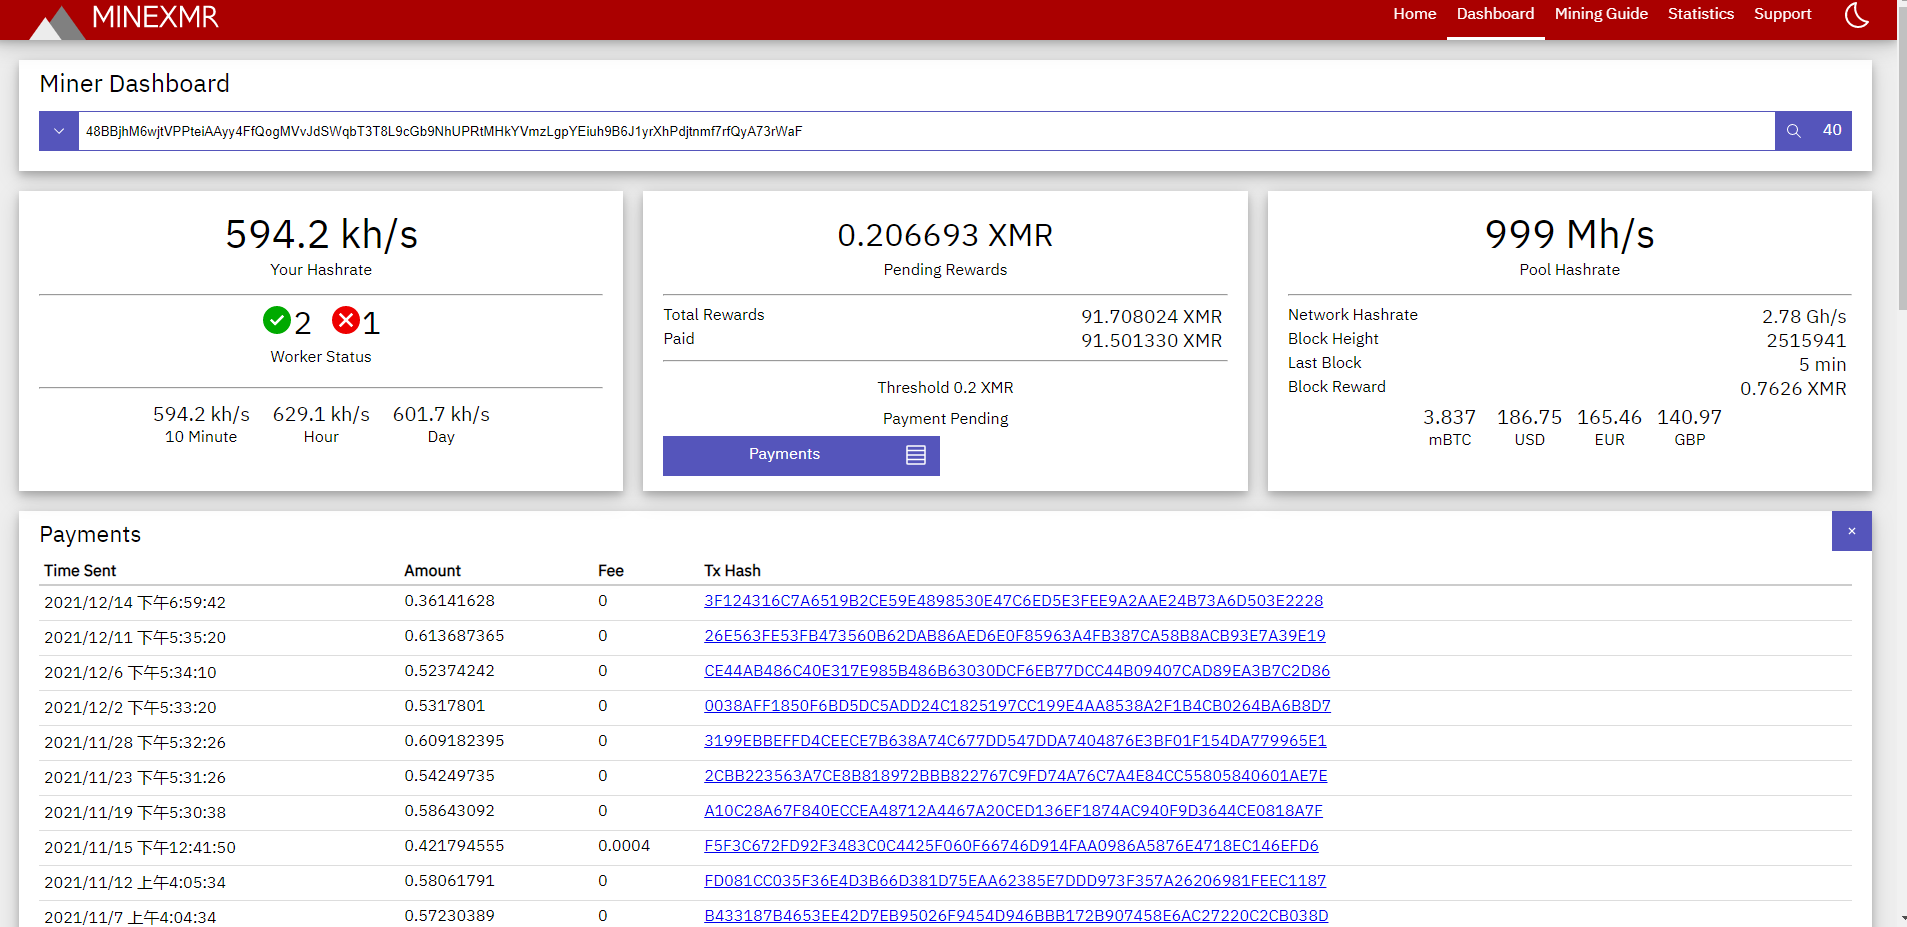The image size is (1907, 927).
Task: Click the 629.1 kh/s Hour value
Action: pos(321,414)
